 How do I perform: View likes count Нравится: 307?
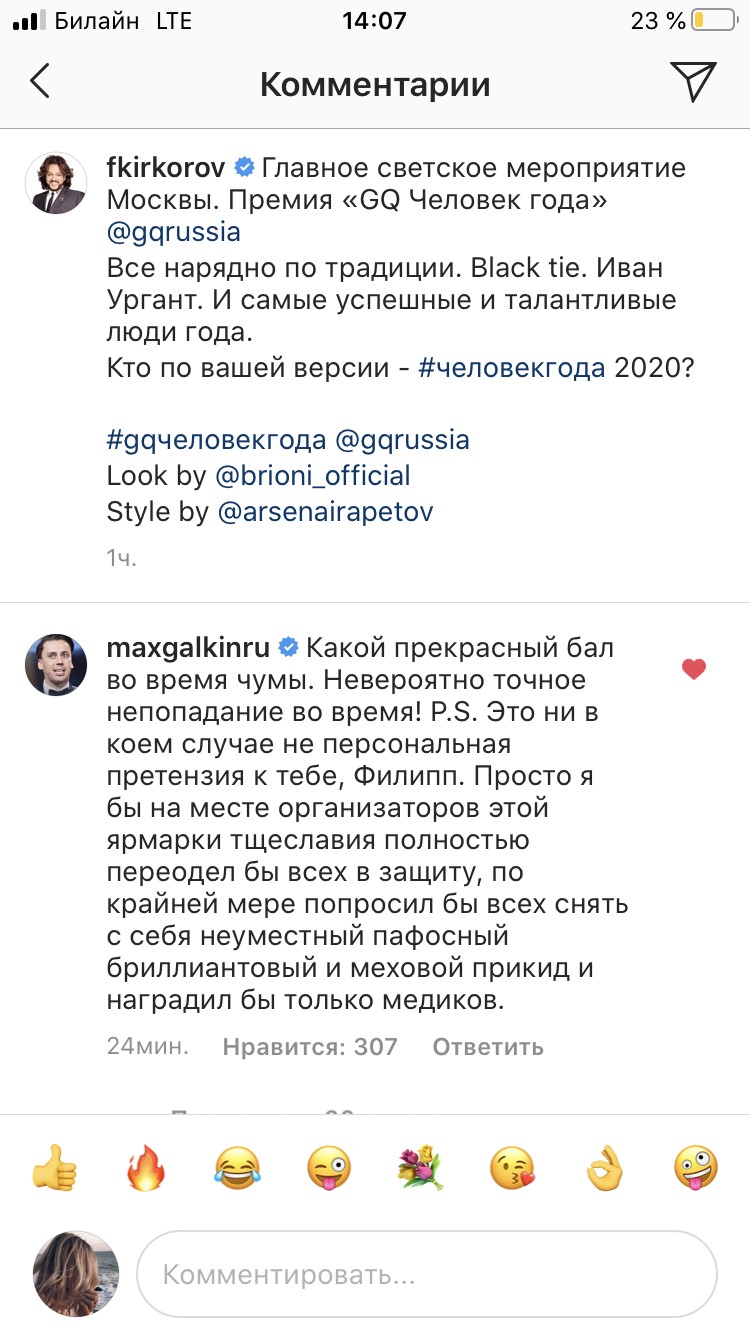tap(310, 1047)
